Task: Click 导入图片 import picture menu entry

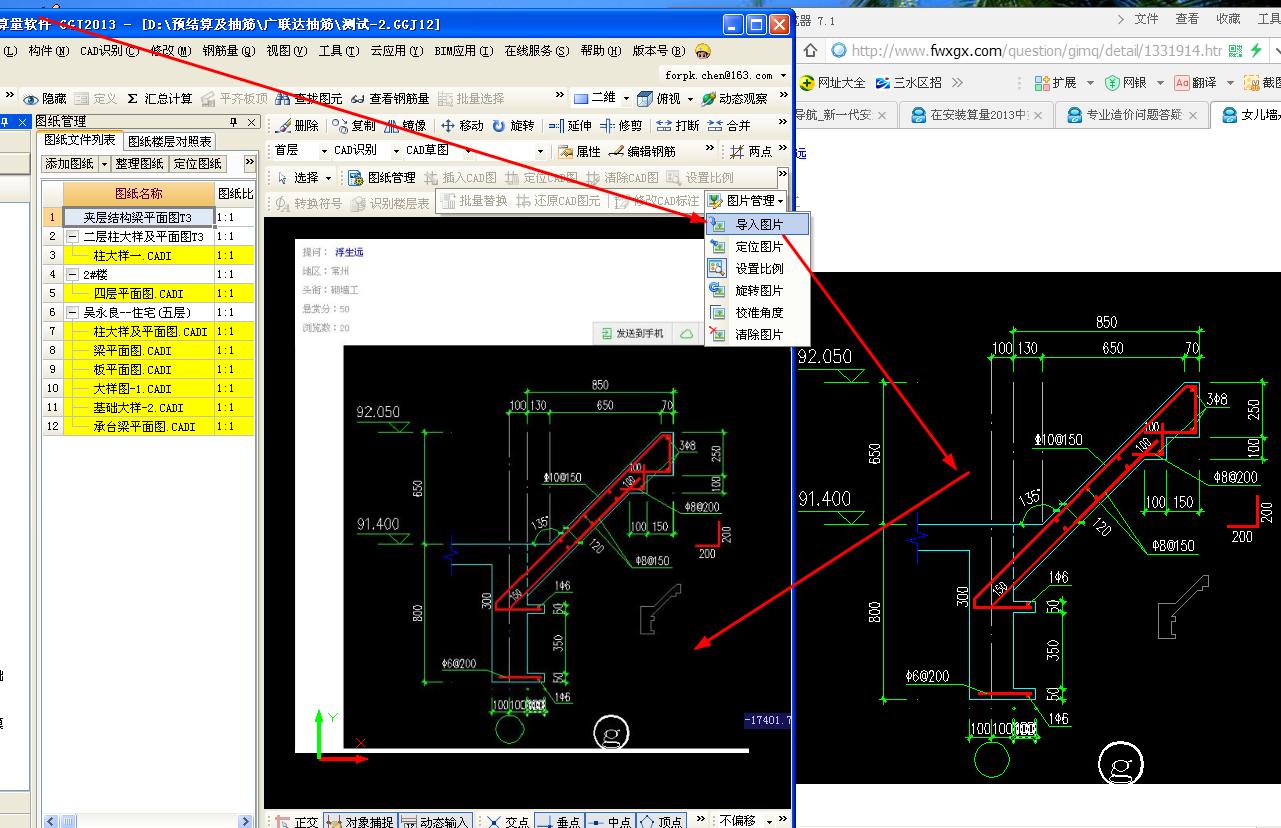Action: tap(758, 225)
